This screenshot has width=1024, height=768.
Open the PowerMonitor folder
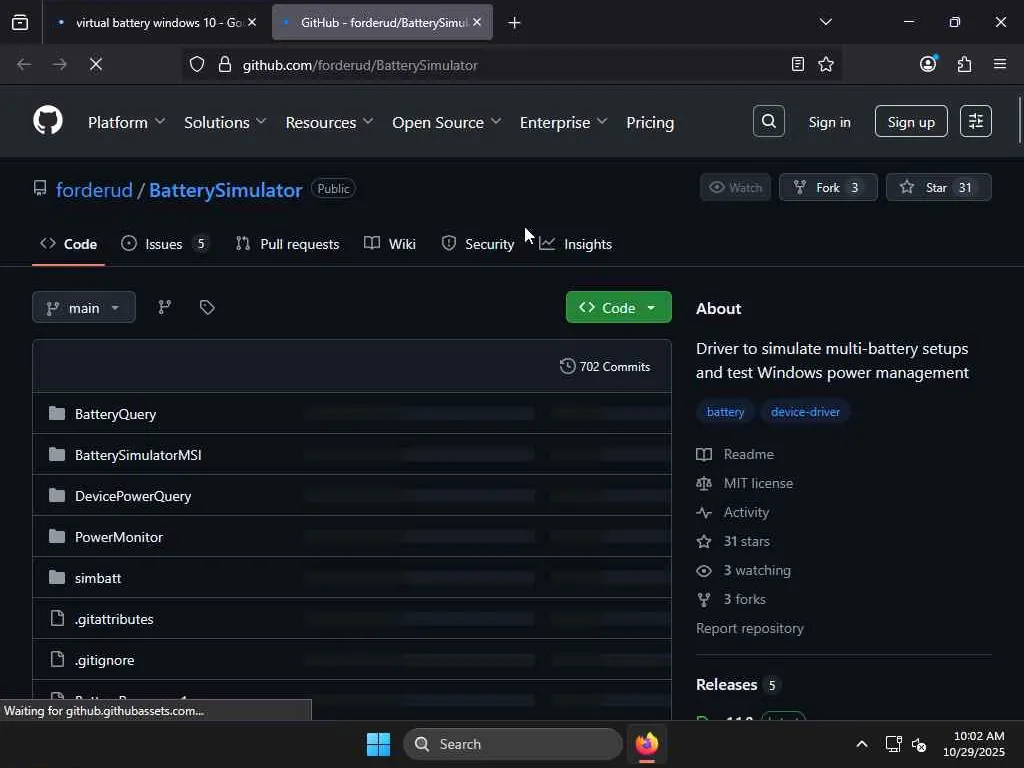[118, 537]
